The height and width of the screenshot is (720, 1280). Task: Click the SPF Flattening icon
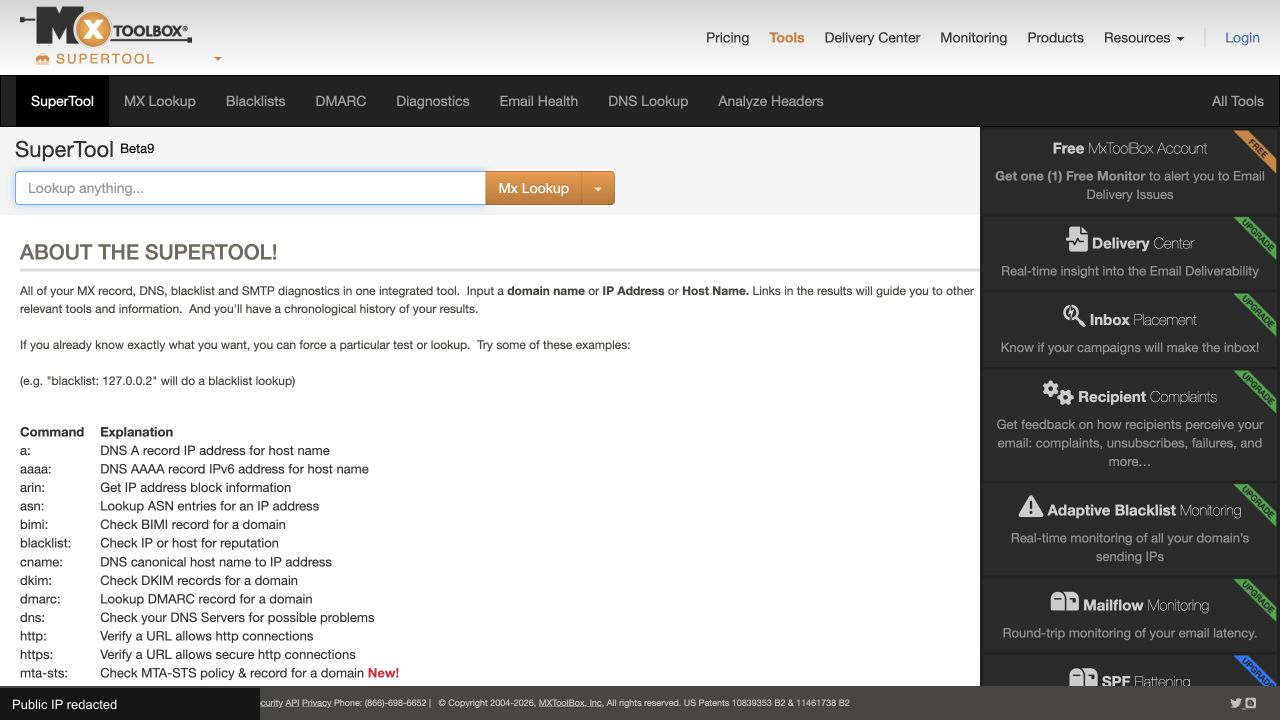[x=1083, y=678]
